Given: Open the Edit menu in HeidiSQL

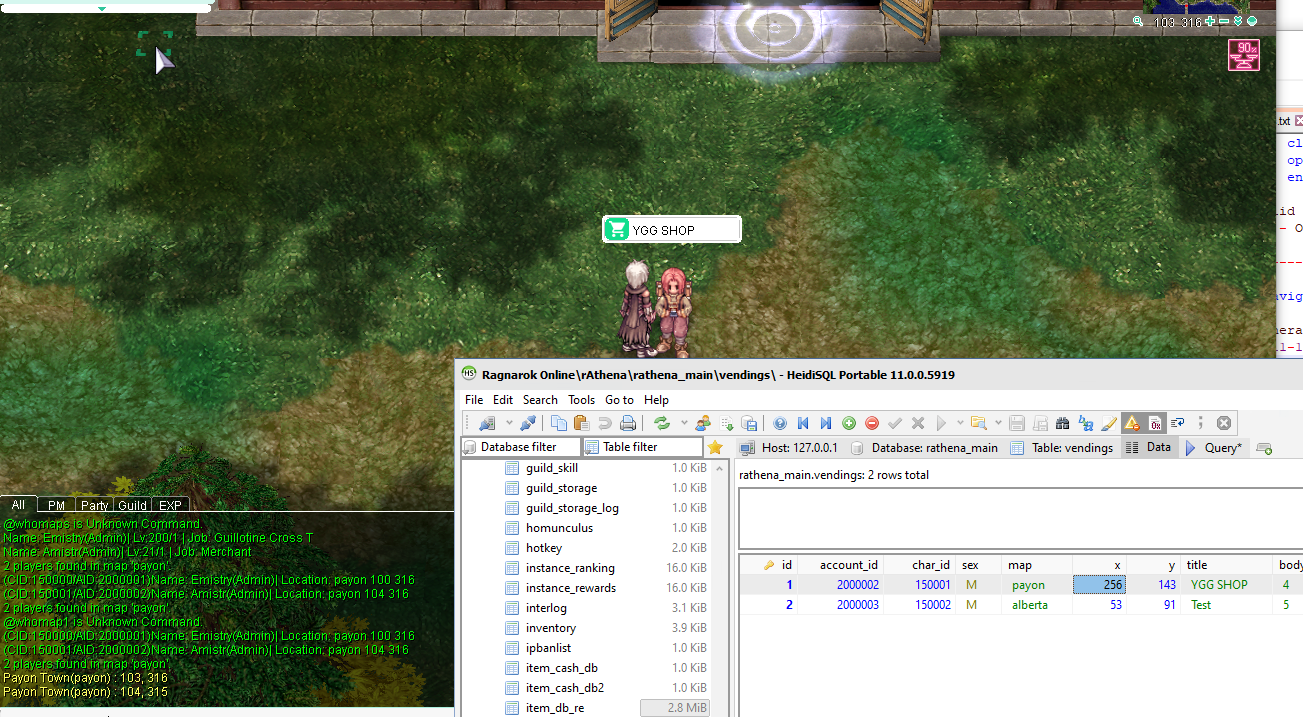Looking at the screenshot, I should 503,400.
